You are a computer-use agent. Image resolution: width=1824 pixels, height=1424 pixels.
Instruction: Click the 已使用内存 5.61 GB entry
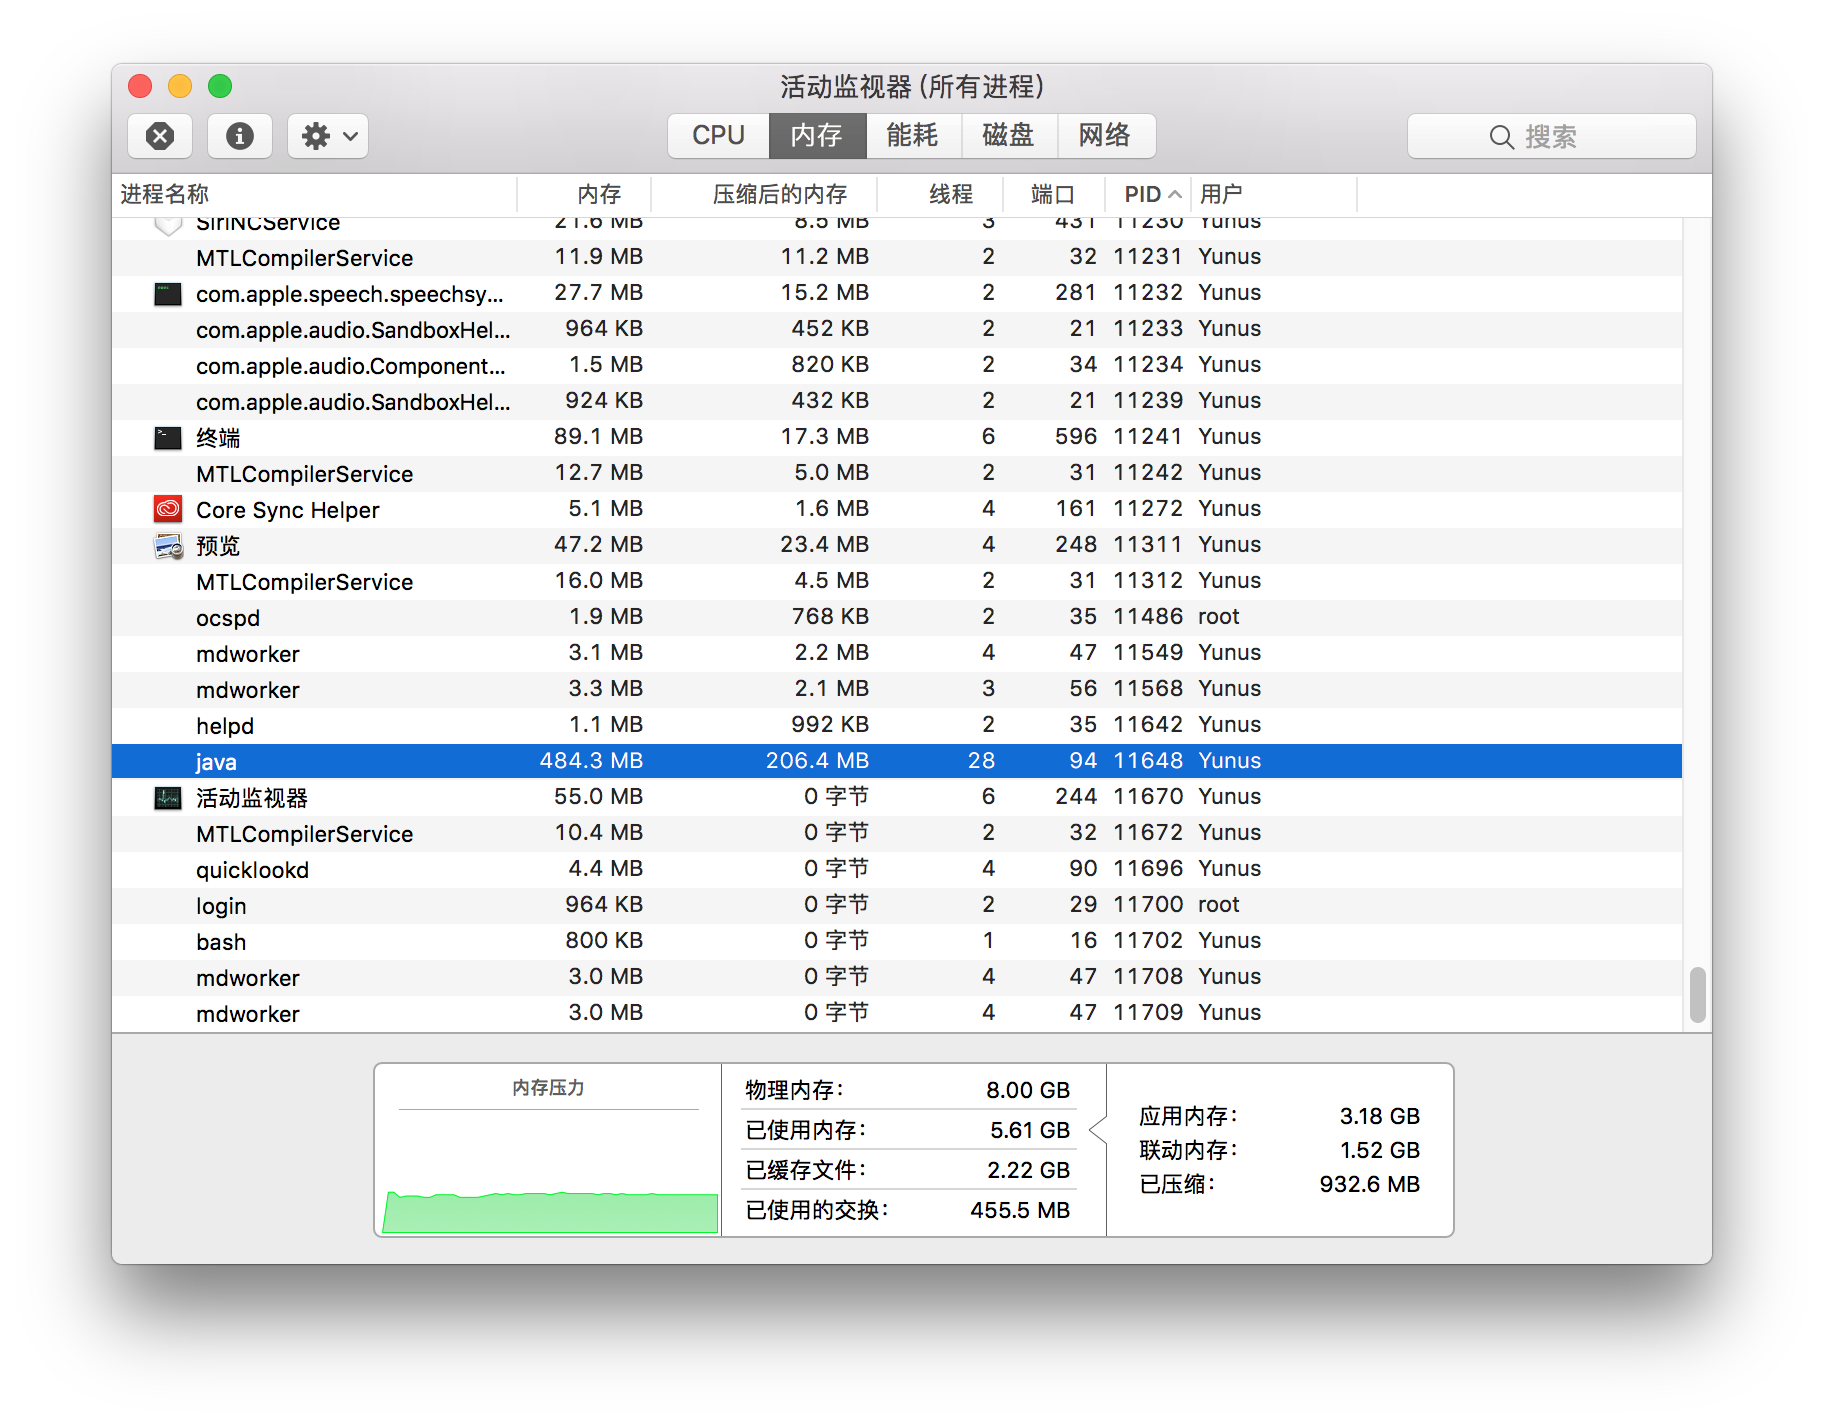[908, 1130]
